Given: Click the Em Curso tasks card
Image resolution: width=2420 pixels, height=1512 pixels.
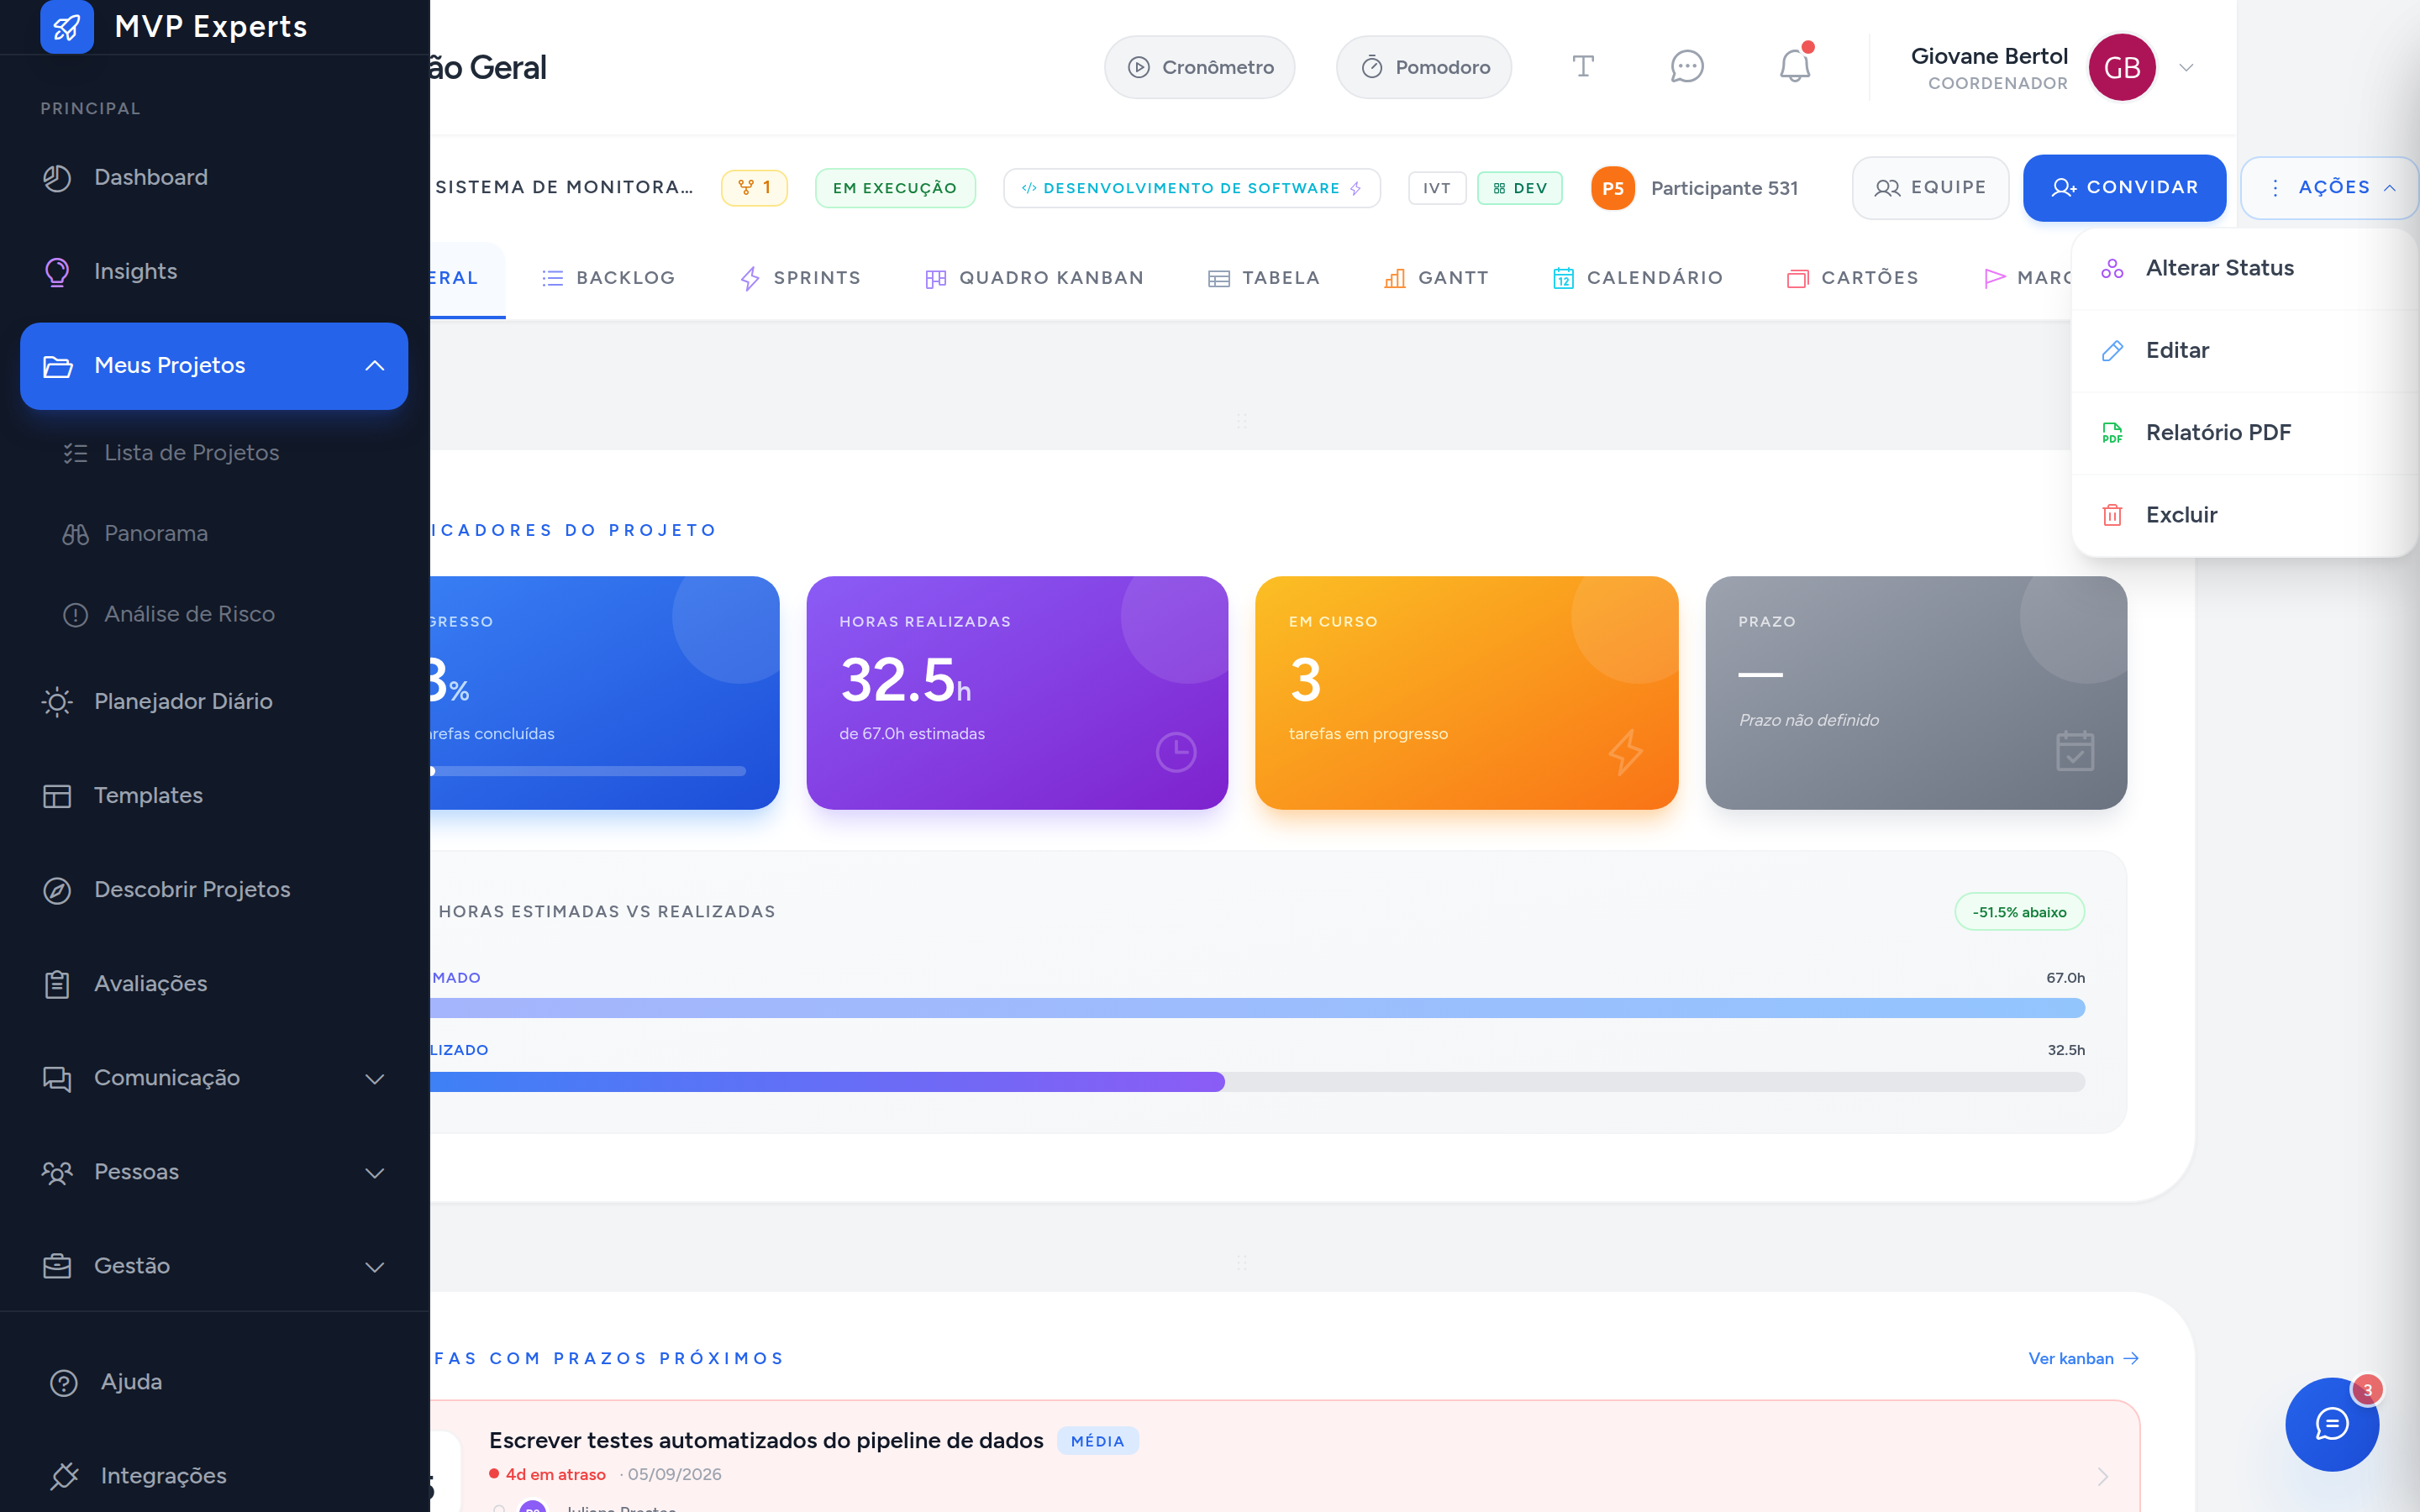Looking at the screenshot, I should point(1466,692).
